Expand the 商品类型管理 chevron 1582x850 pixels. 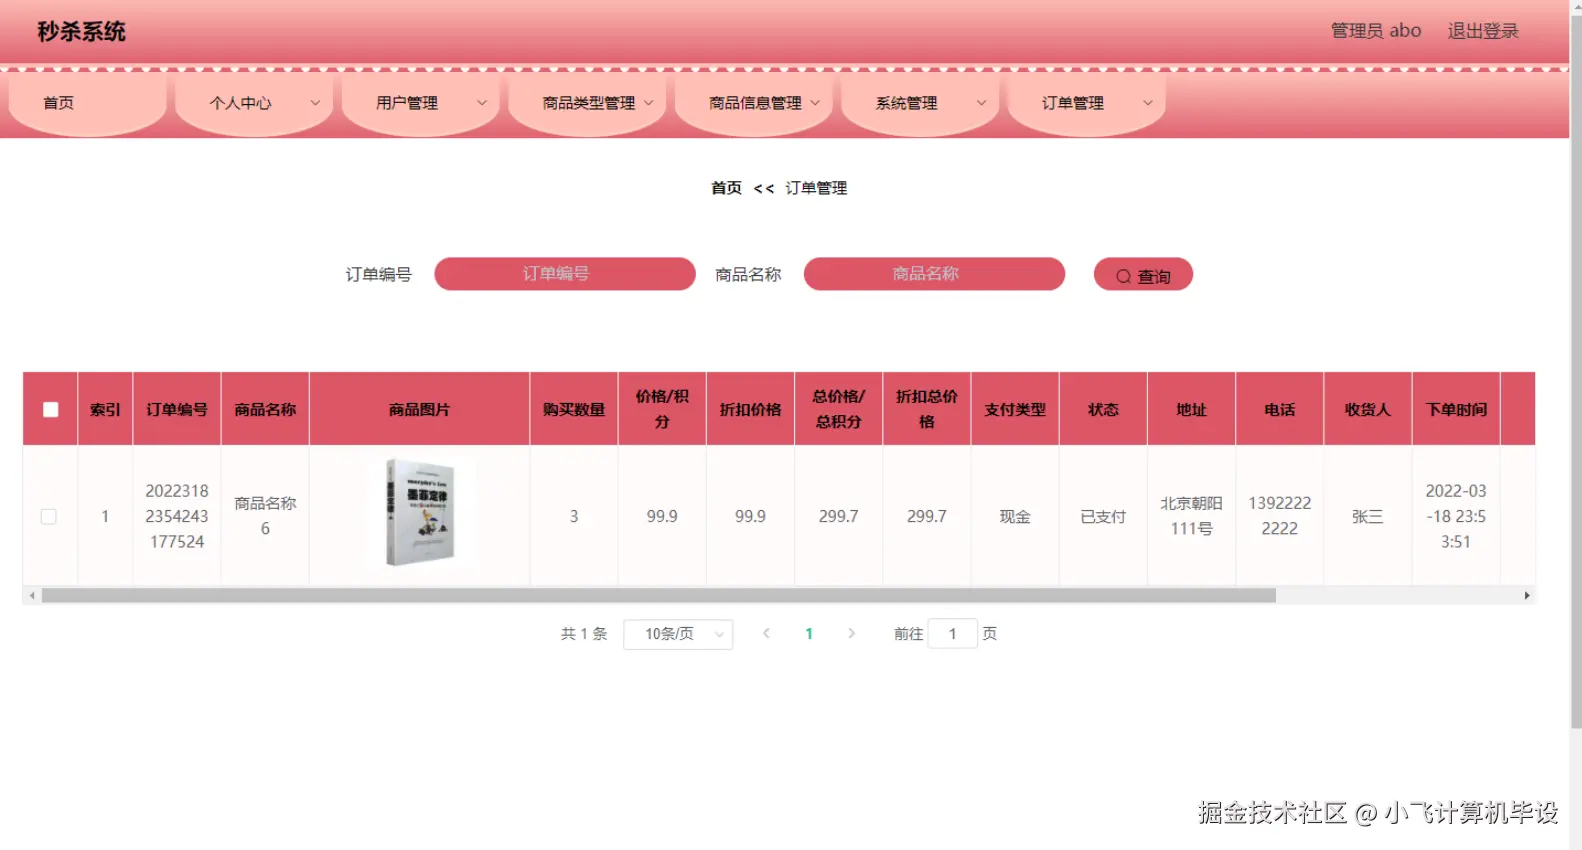coord(648,103)
